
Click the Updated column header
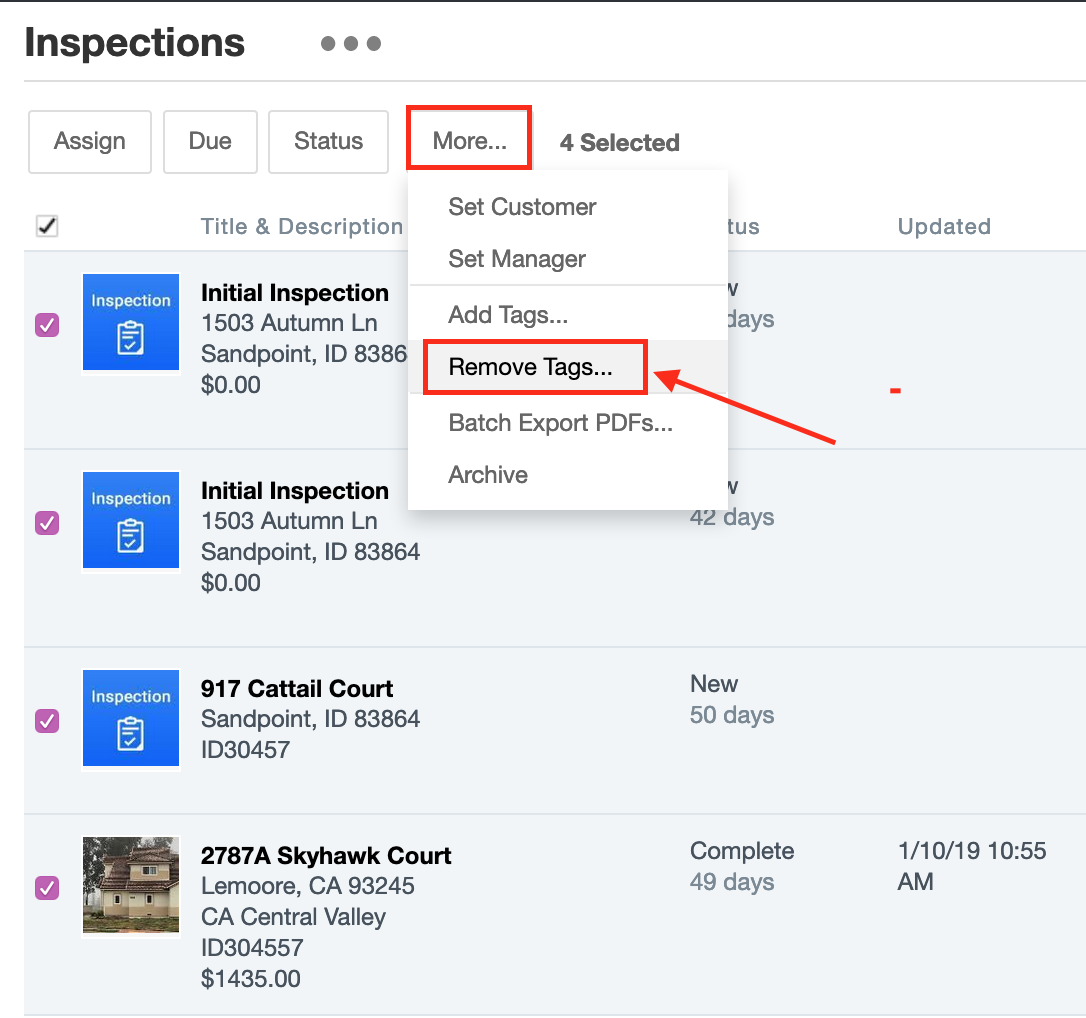(x=944, y=227)
